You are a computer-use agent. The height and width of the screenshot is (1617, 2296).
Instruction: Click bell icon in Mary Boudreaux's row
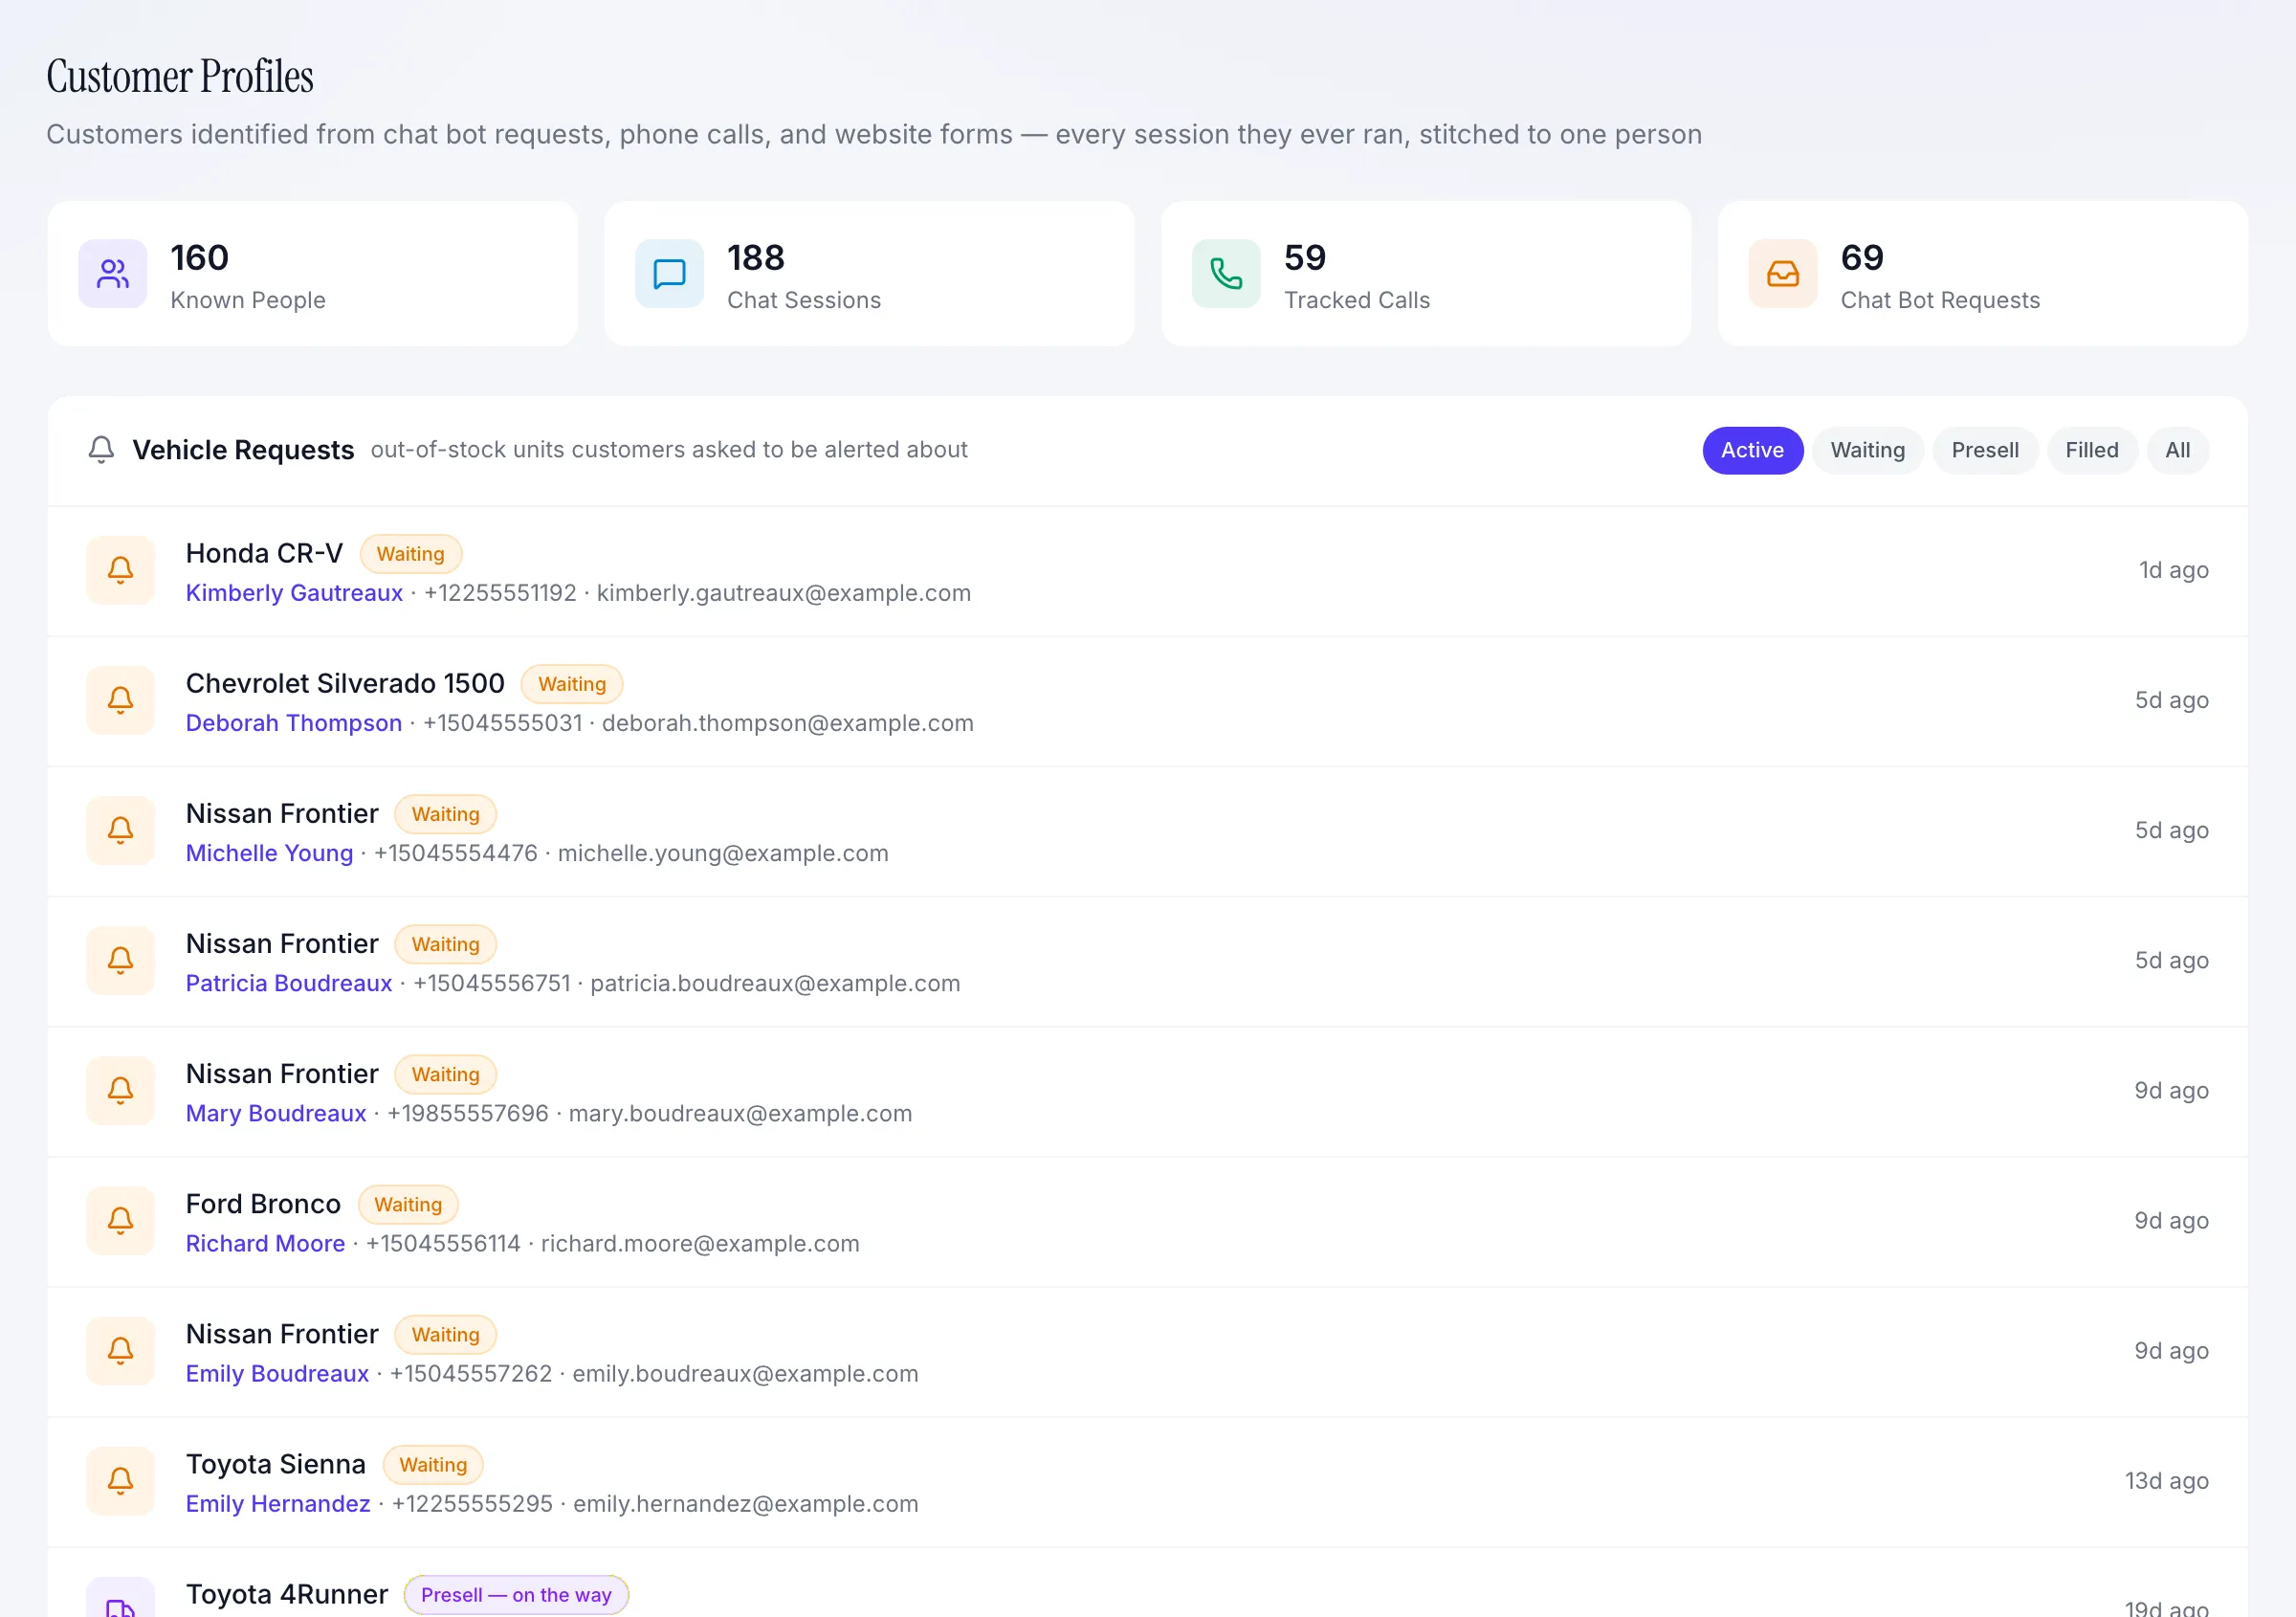(x=120, y=1091)
